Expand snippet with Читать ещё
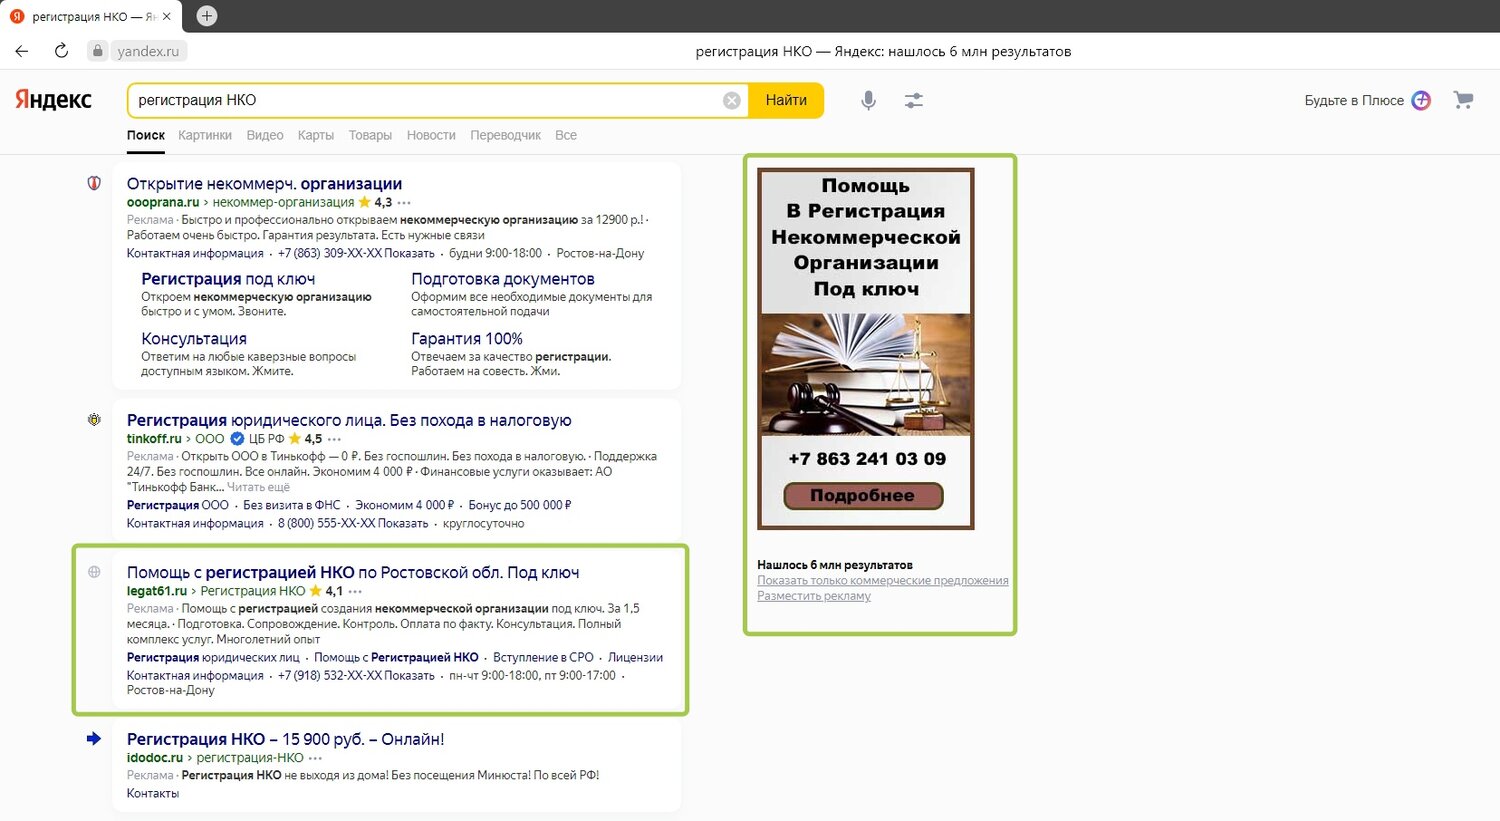This screenshot has height=821, width=1500. coord(258,487)
